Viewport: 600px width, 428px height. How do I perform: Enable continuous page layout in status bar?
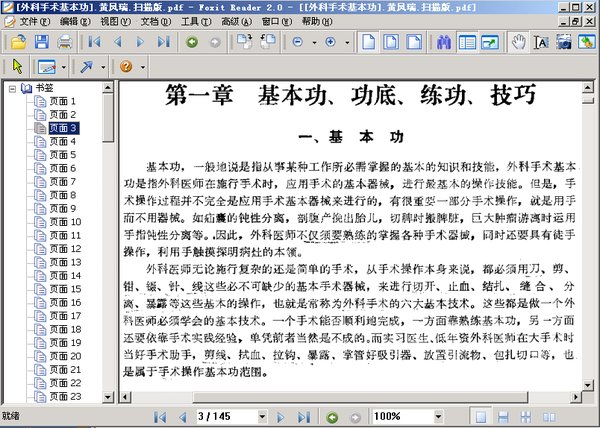503,417
